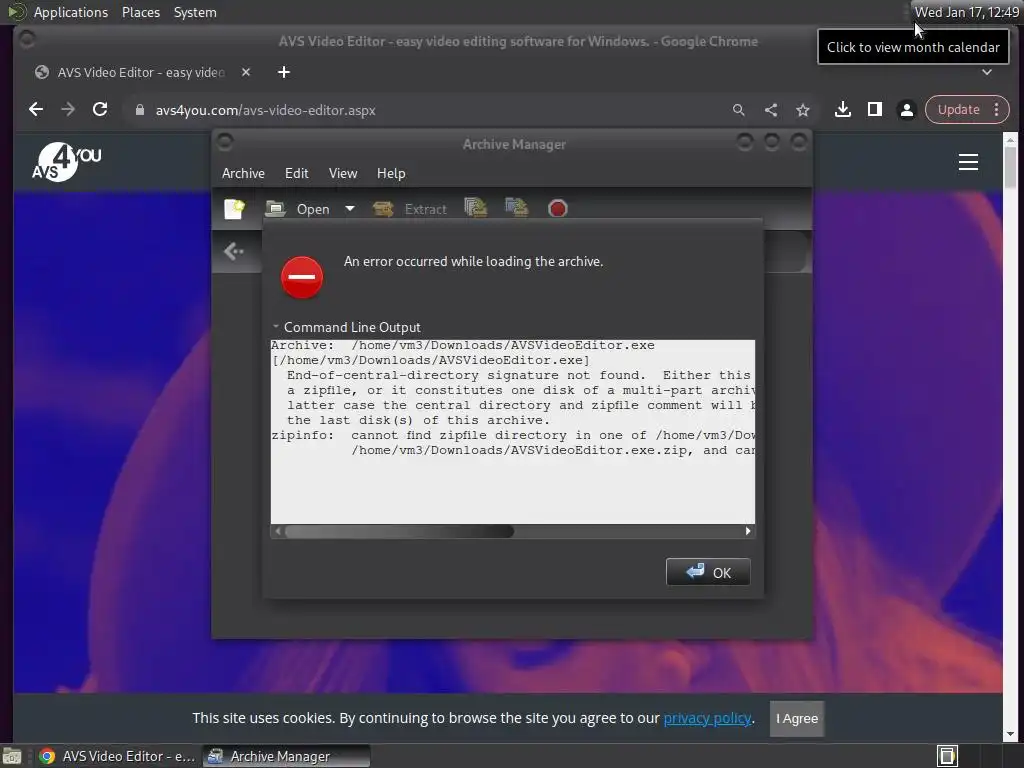Image resolution: width=1024 pixels, height=768 pixels.
Task: Click OK to dismiss the error dialog
Action: (708, 572)
